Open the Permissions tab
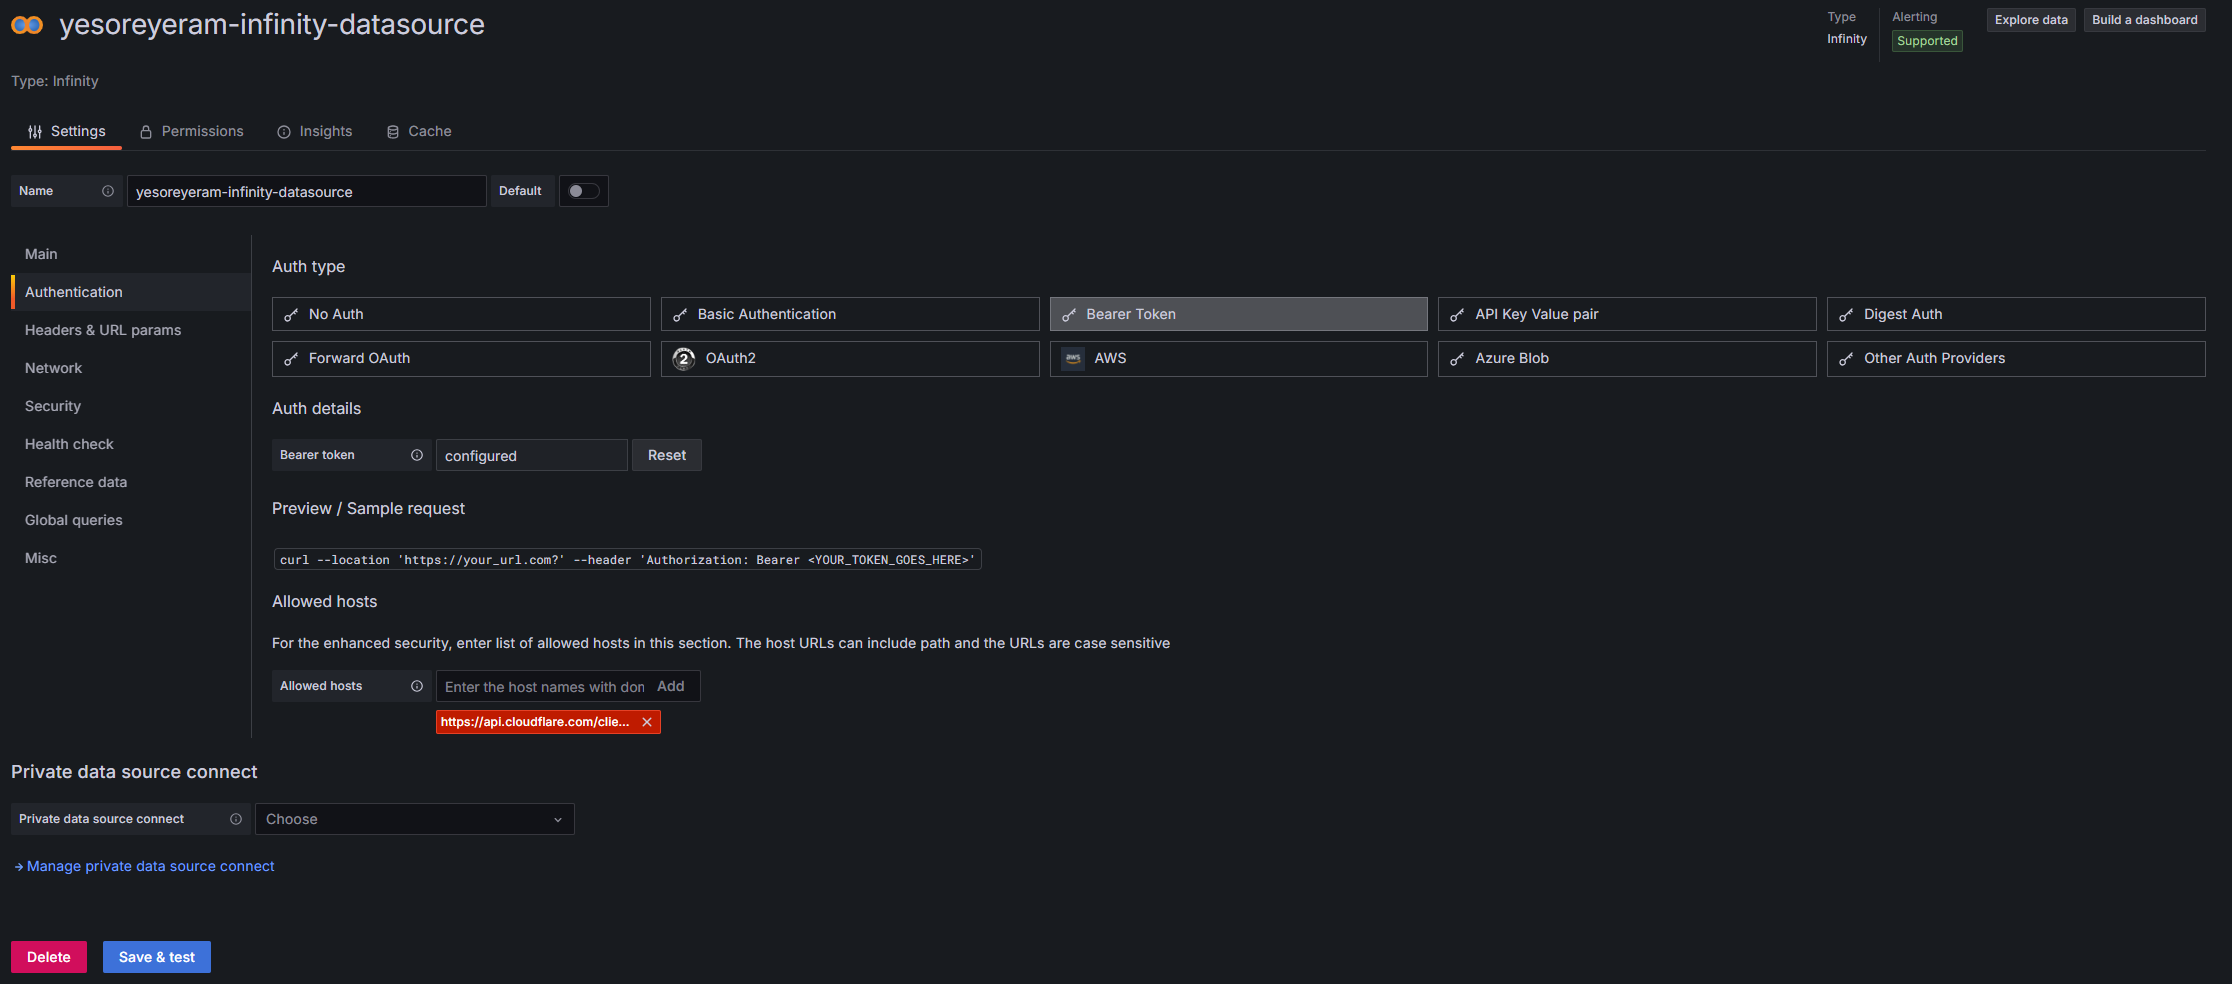2232x984 pixels. click(x=191, y=131)
